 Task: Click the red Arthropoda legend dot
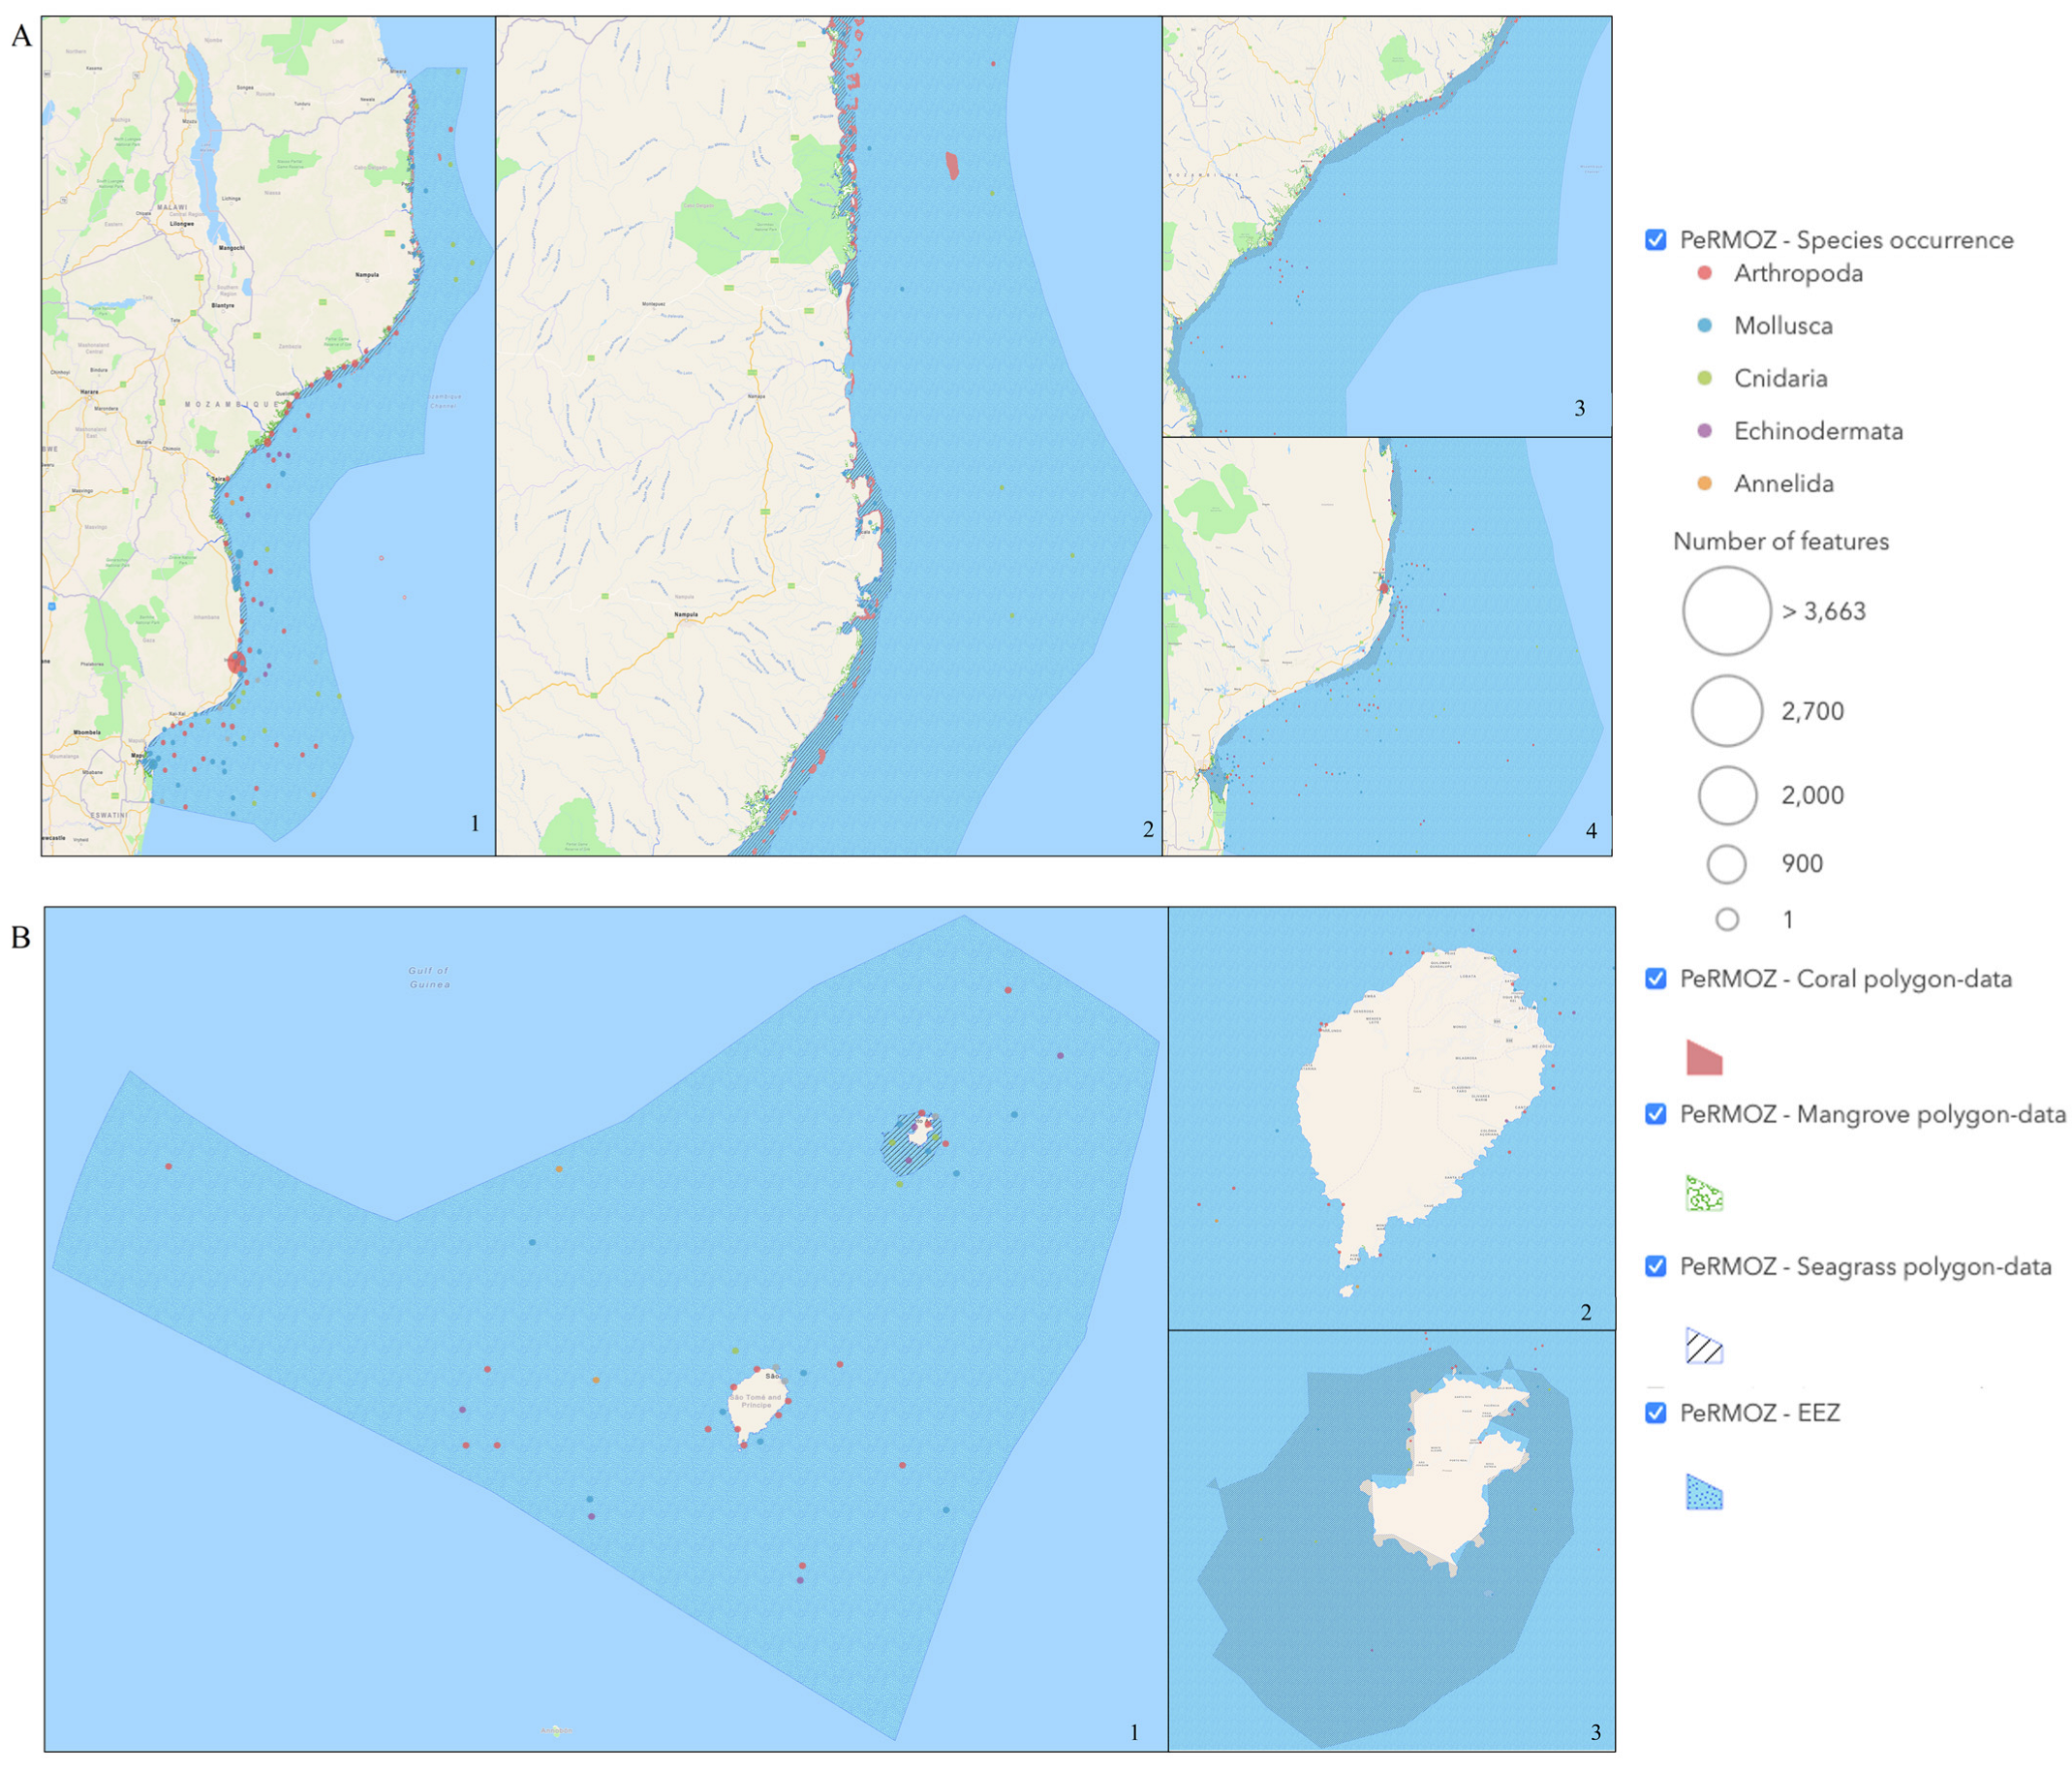coord(1705,273)
